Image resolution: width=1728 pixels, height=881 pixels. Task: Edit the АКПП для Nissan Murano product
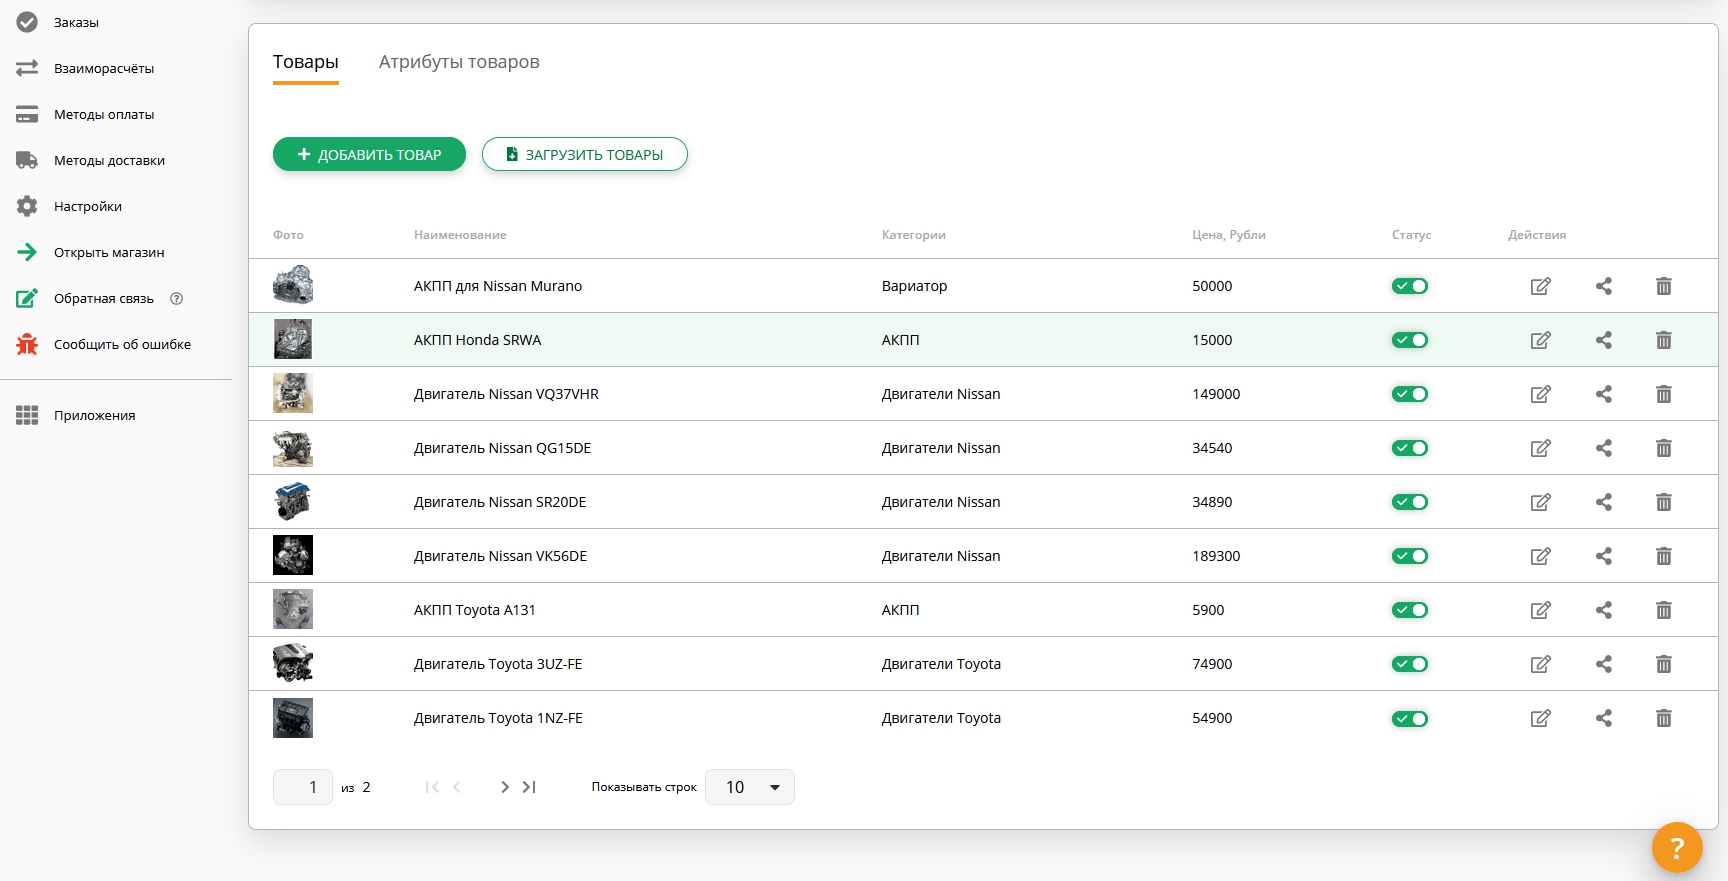point(1540,286)
